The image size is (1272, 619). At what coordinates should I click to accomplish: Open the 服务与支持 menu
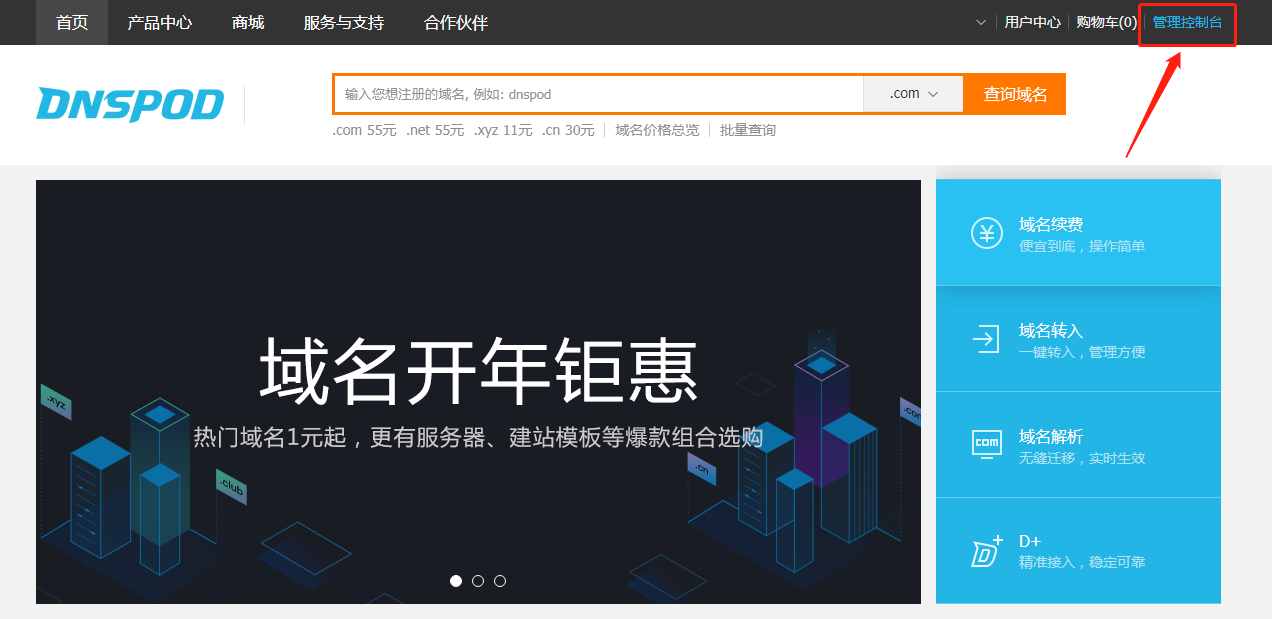pos(344,22)
